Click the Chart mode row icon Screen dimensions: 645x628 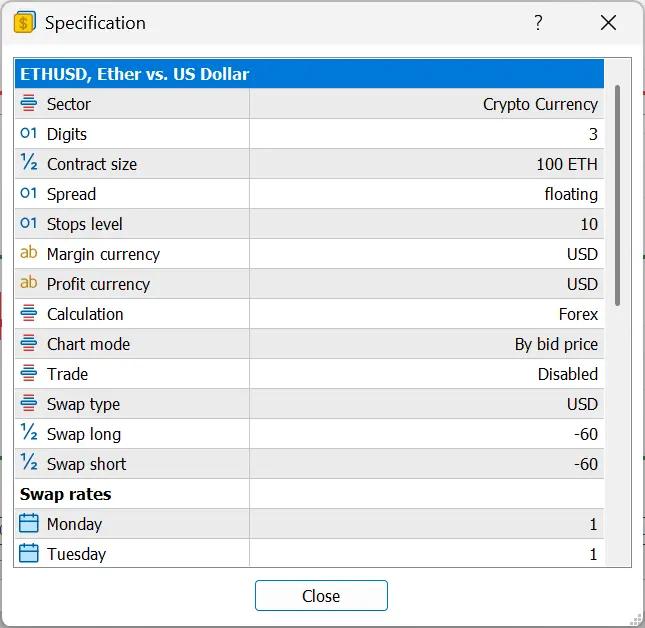tap(29, 343)
